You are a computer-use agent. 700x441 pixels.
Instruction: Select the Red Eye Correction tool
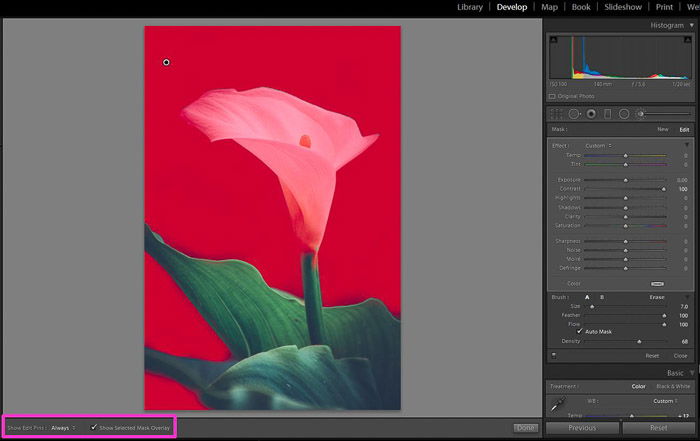[x=591, y=114]
